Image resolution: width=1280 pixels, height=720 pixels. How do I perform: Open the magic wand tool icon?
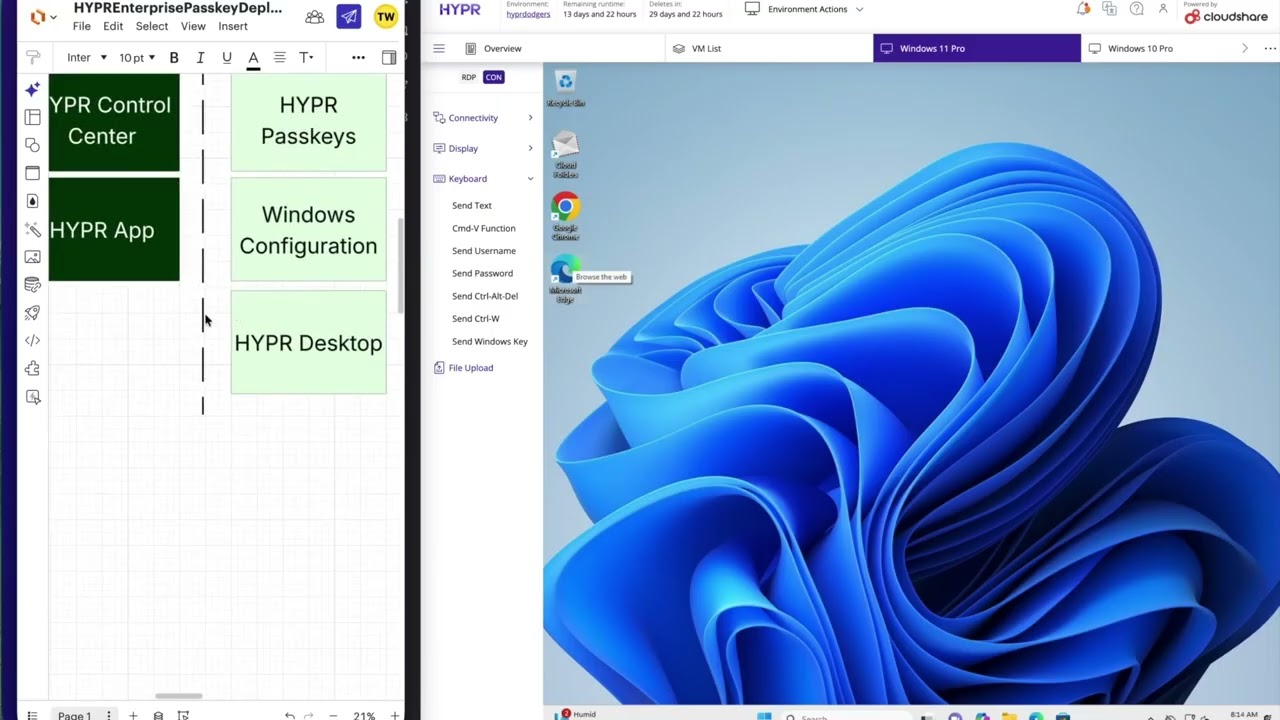tap(32, 229)
